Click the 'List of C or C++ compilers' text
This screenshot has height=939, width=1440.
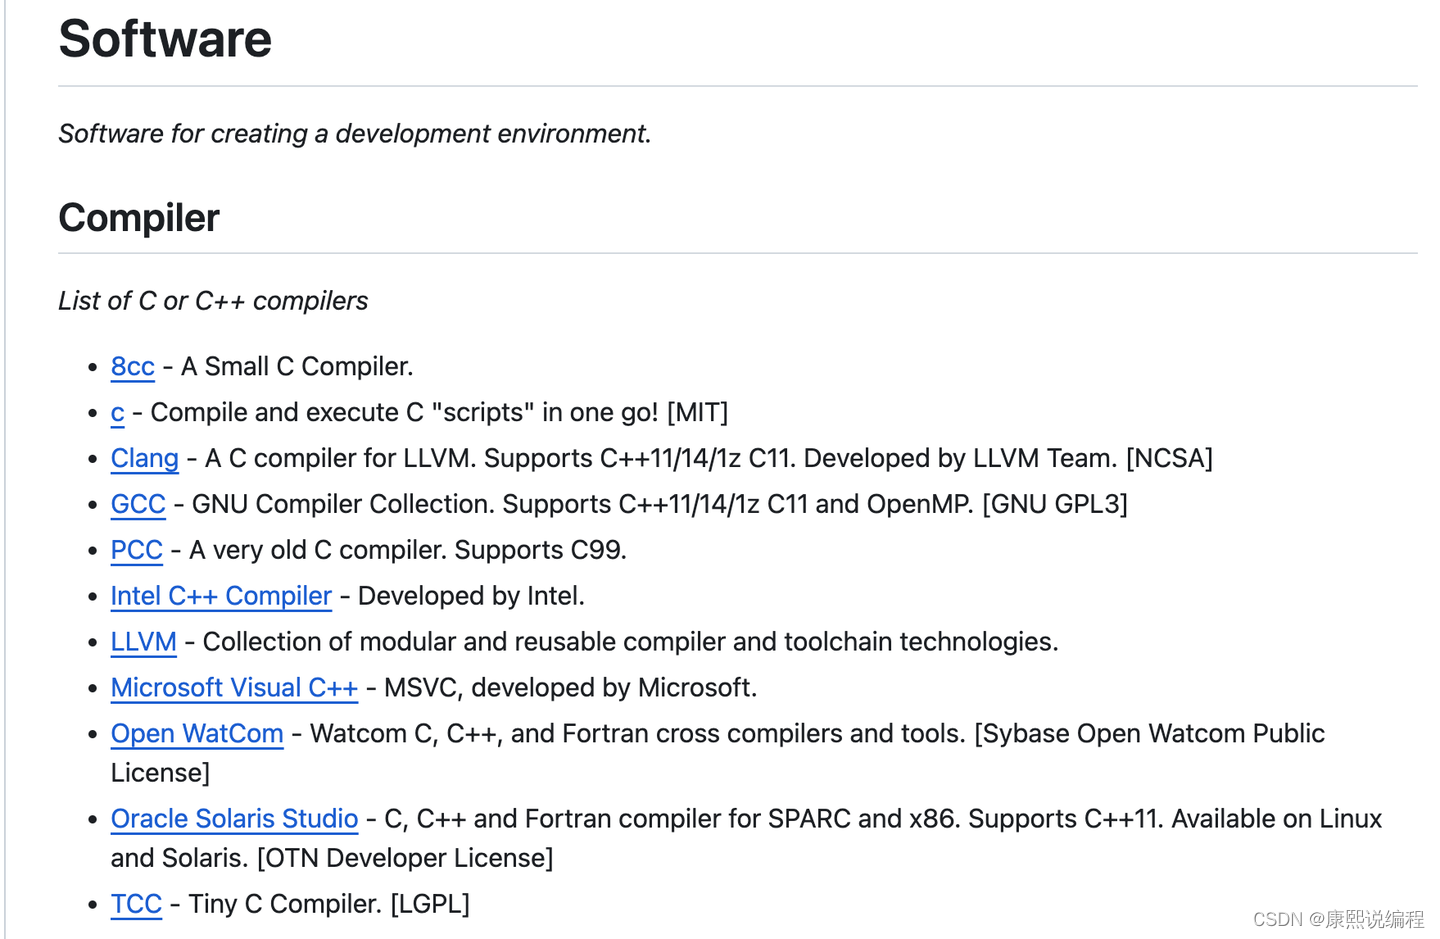(x=213, y=301)
